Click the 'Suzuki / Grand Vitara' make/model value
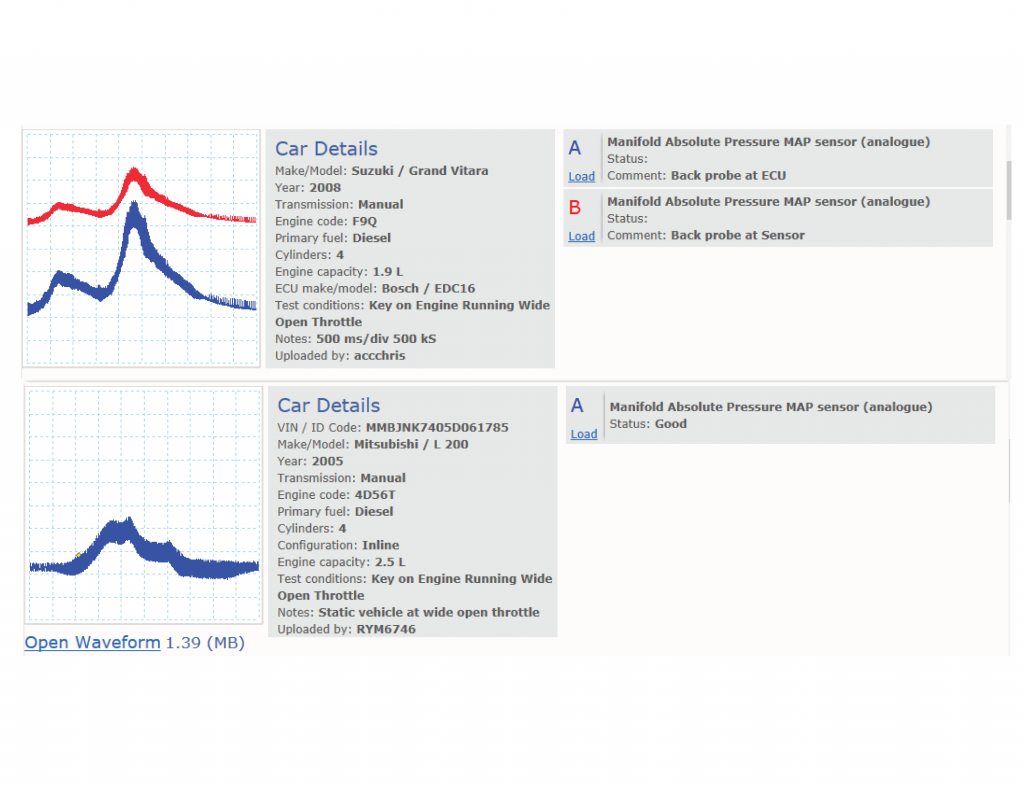The height and width of the screenshot is (786, 1024). [x=420, y=171]
